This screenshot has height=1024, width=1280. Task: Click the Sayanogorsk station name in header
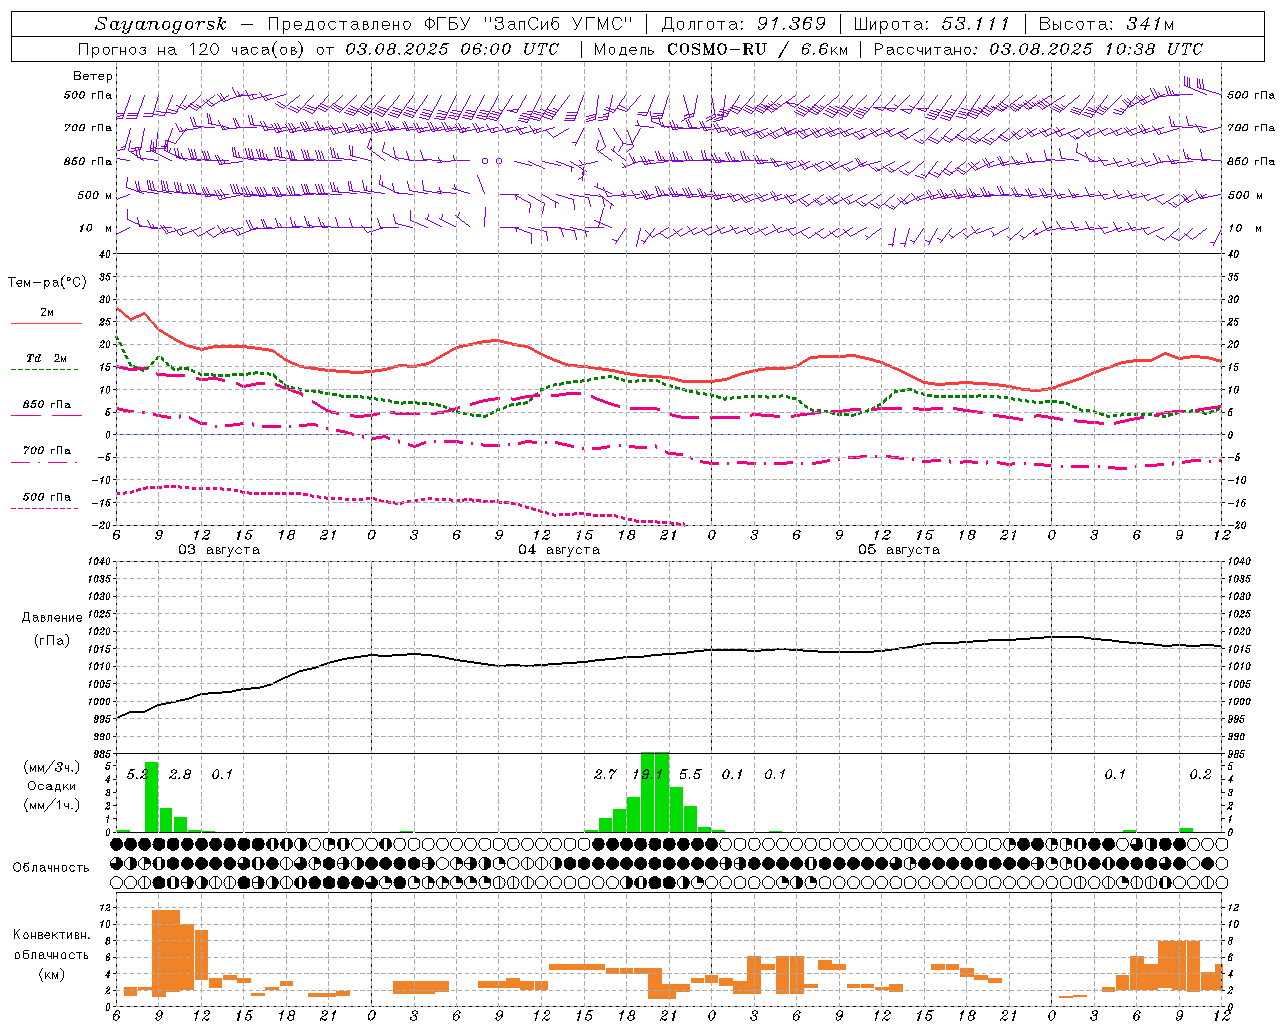pos(161,24)
